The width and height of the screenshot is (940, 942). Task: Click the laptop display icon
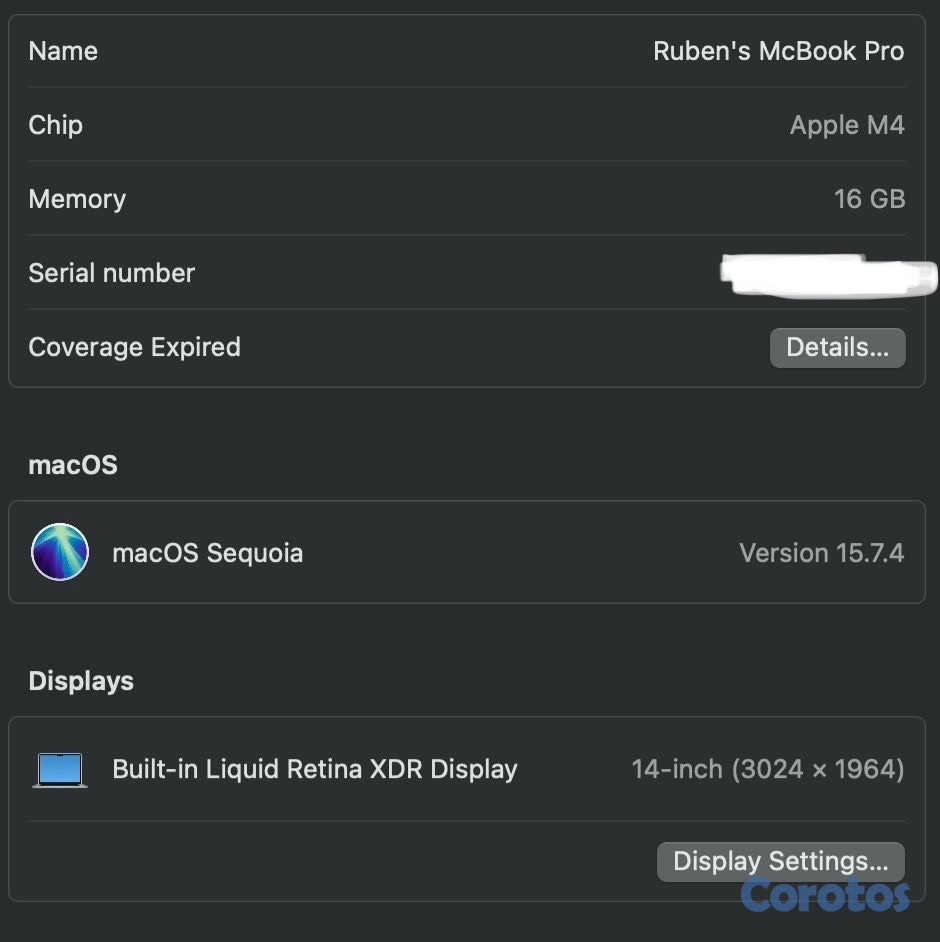point(60,769)
